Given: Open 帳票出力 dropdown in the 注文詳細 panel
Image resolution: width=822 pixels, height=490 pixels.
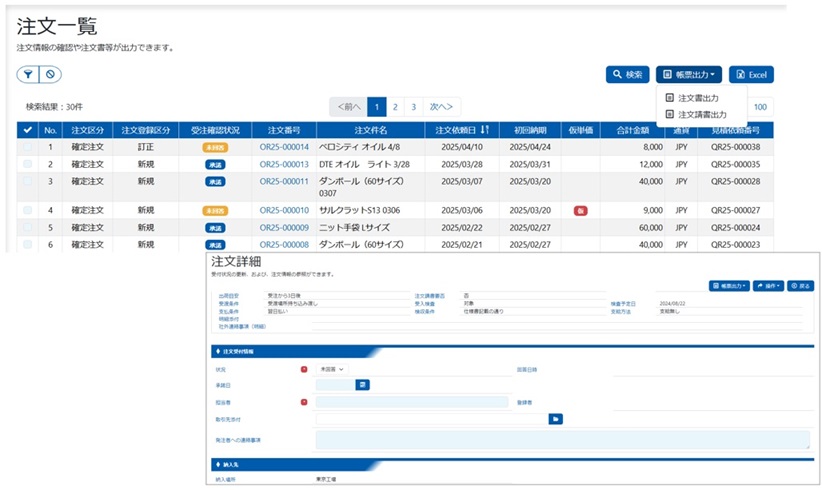Looking at the screenshot, I should (x=729, y=285).
